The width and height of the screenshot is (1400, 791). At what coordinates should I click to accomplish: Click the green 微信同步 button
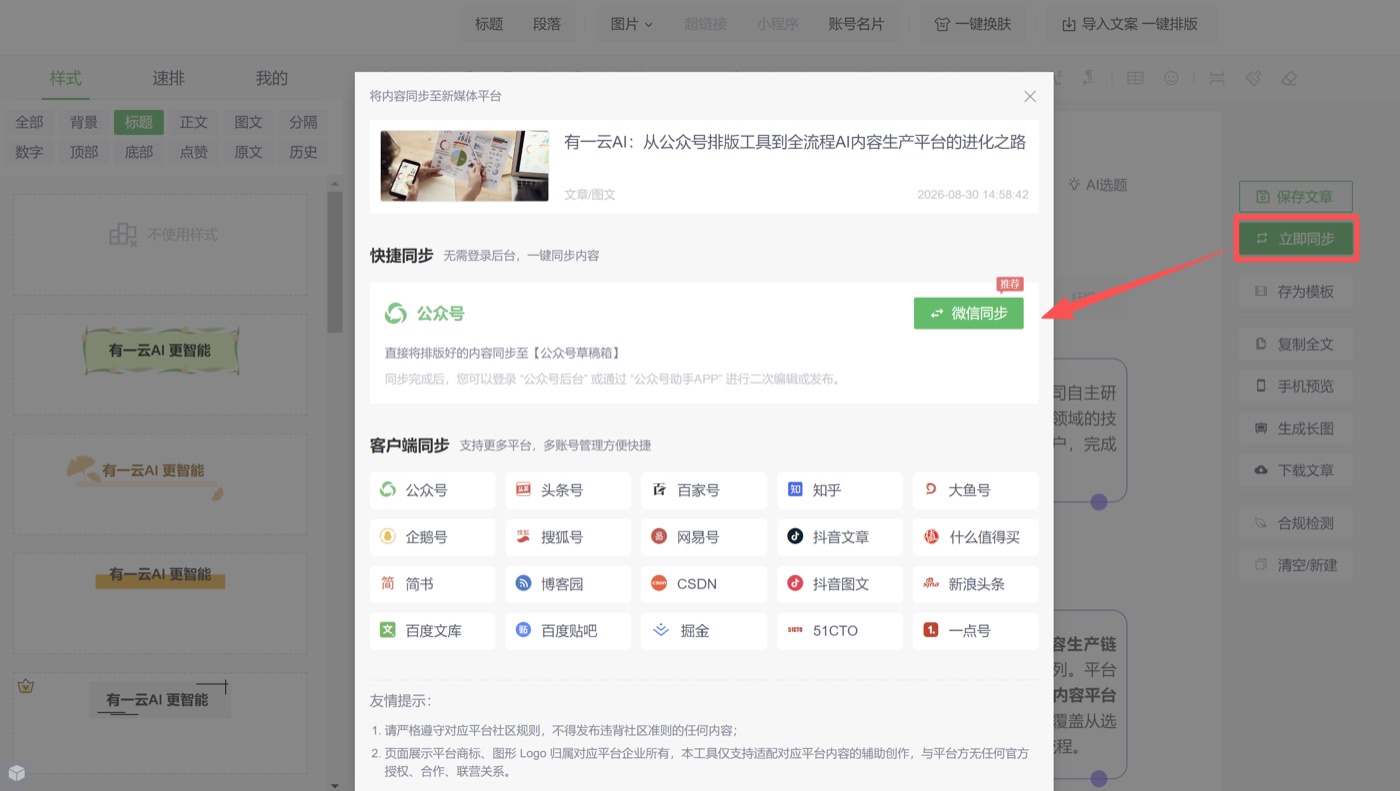click(x=968, y=313)
